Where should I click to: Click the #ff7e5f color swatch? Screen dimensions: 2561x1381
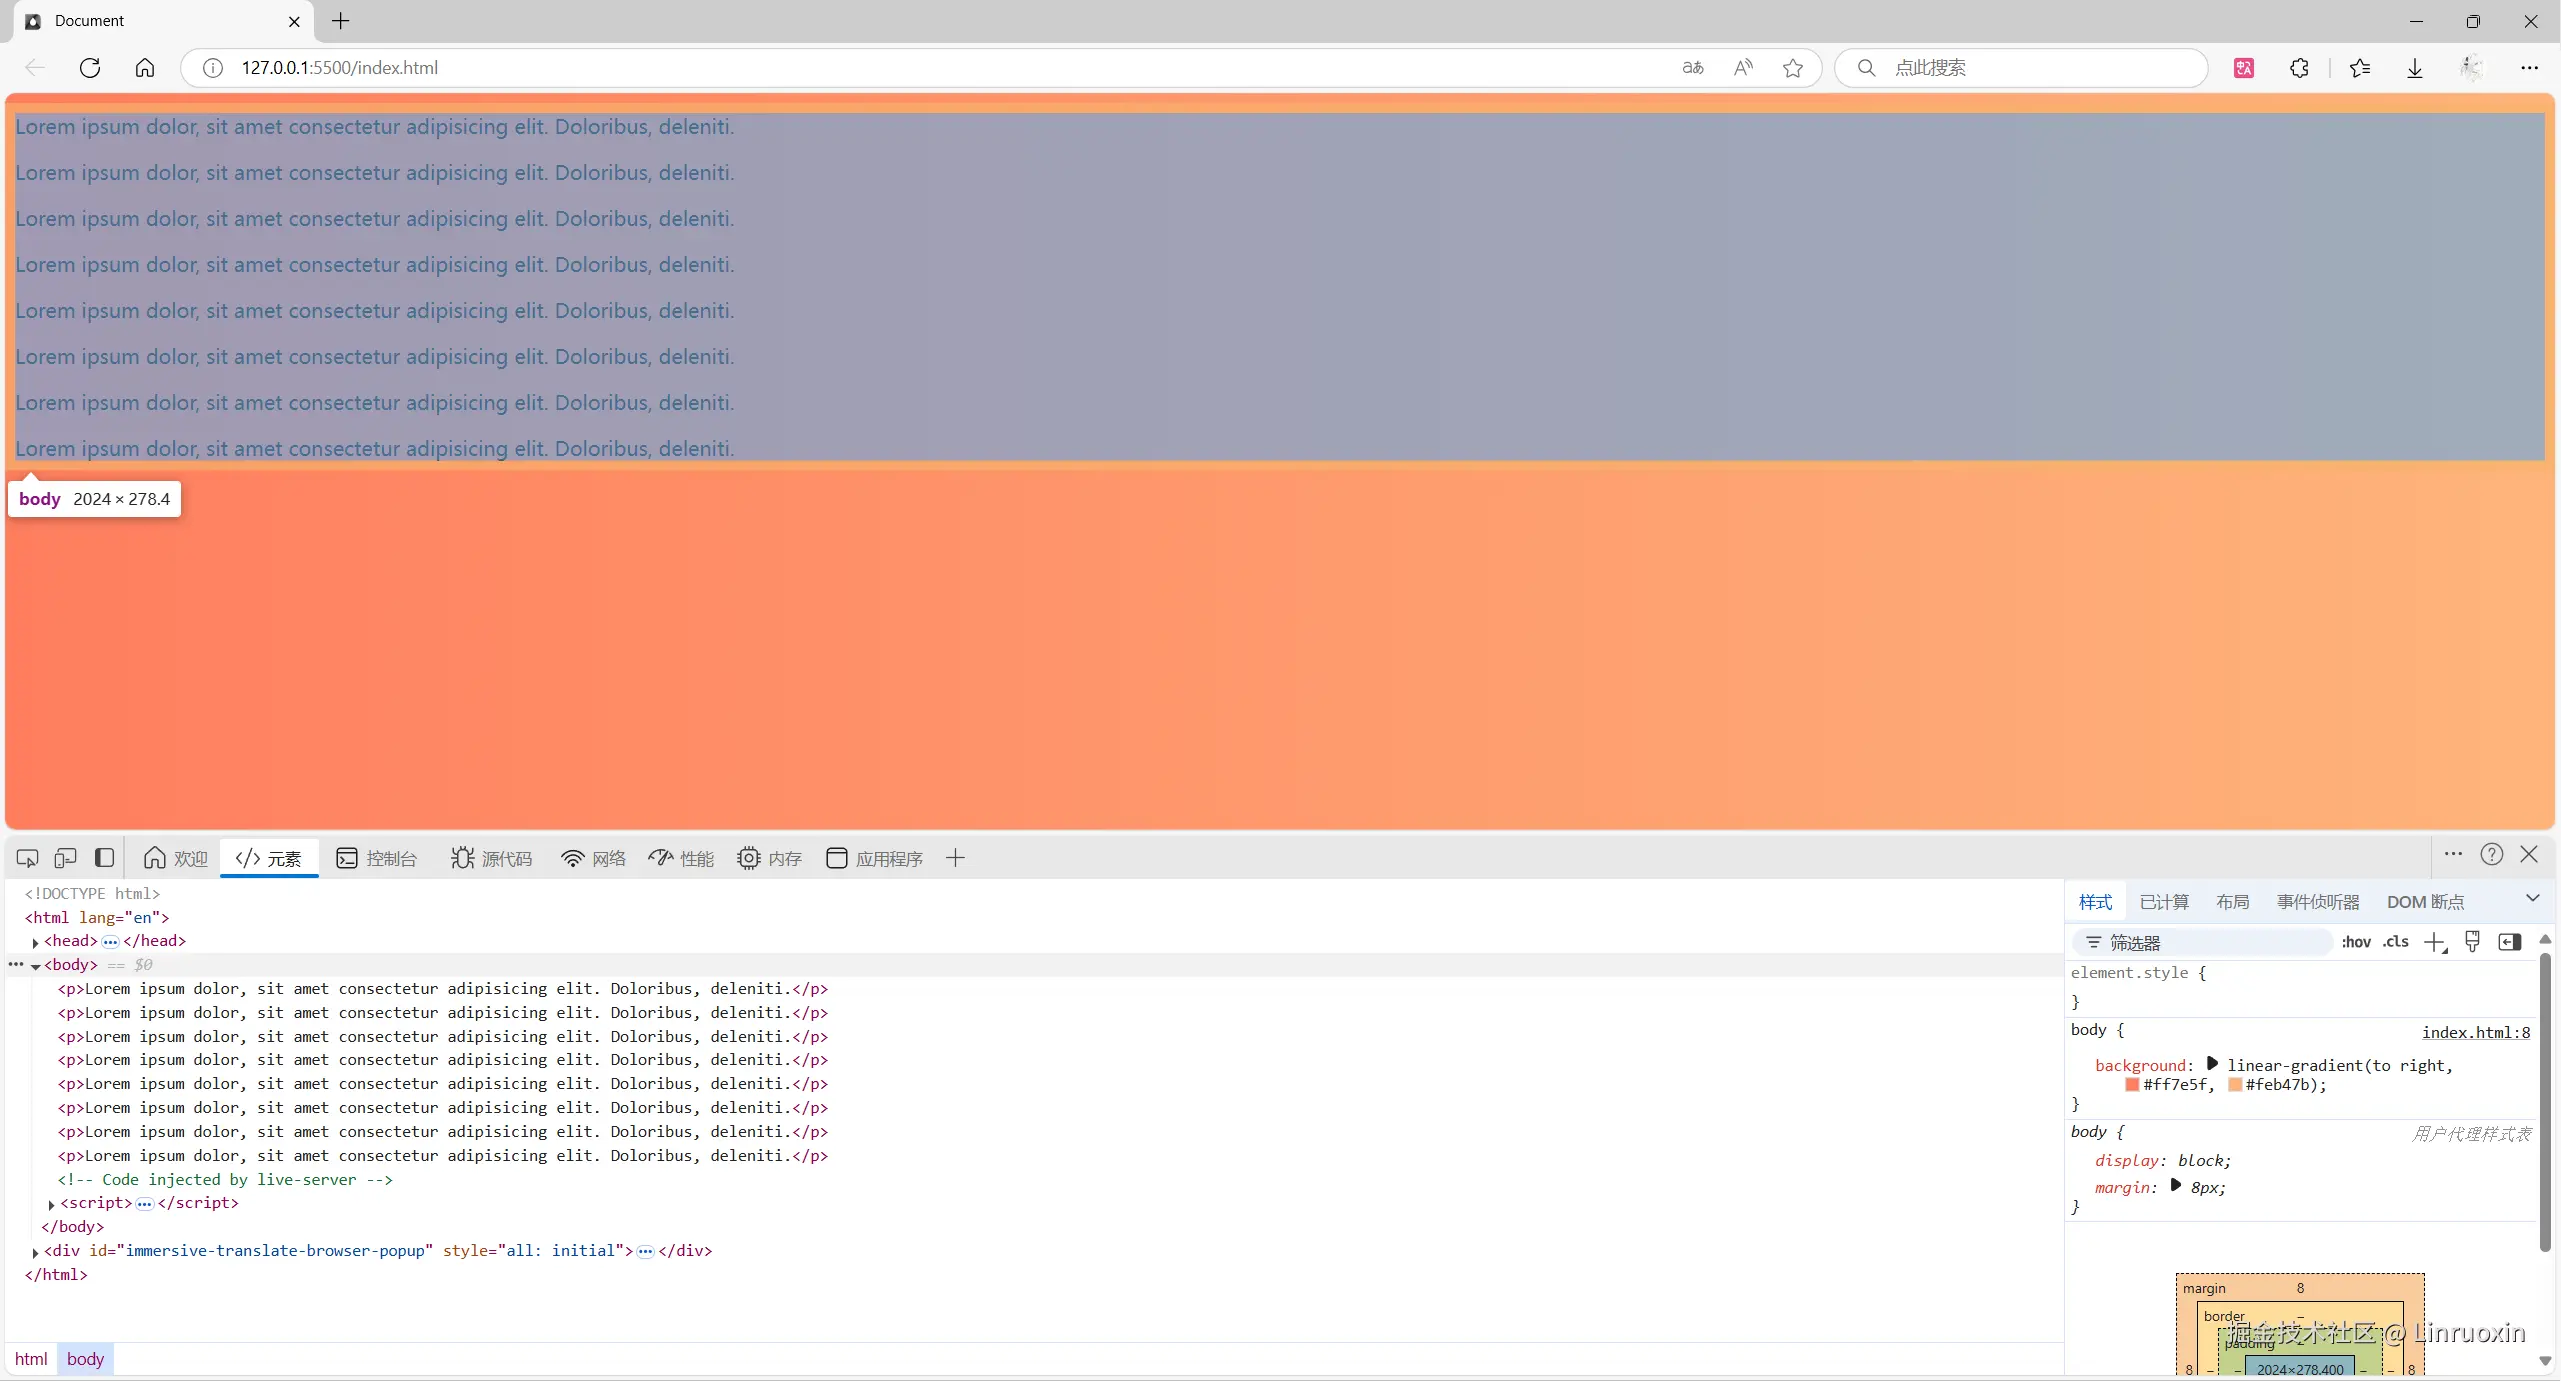[x=2132, y=1085]
